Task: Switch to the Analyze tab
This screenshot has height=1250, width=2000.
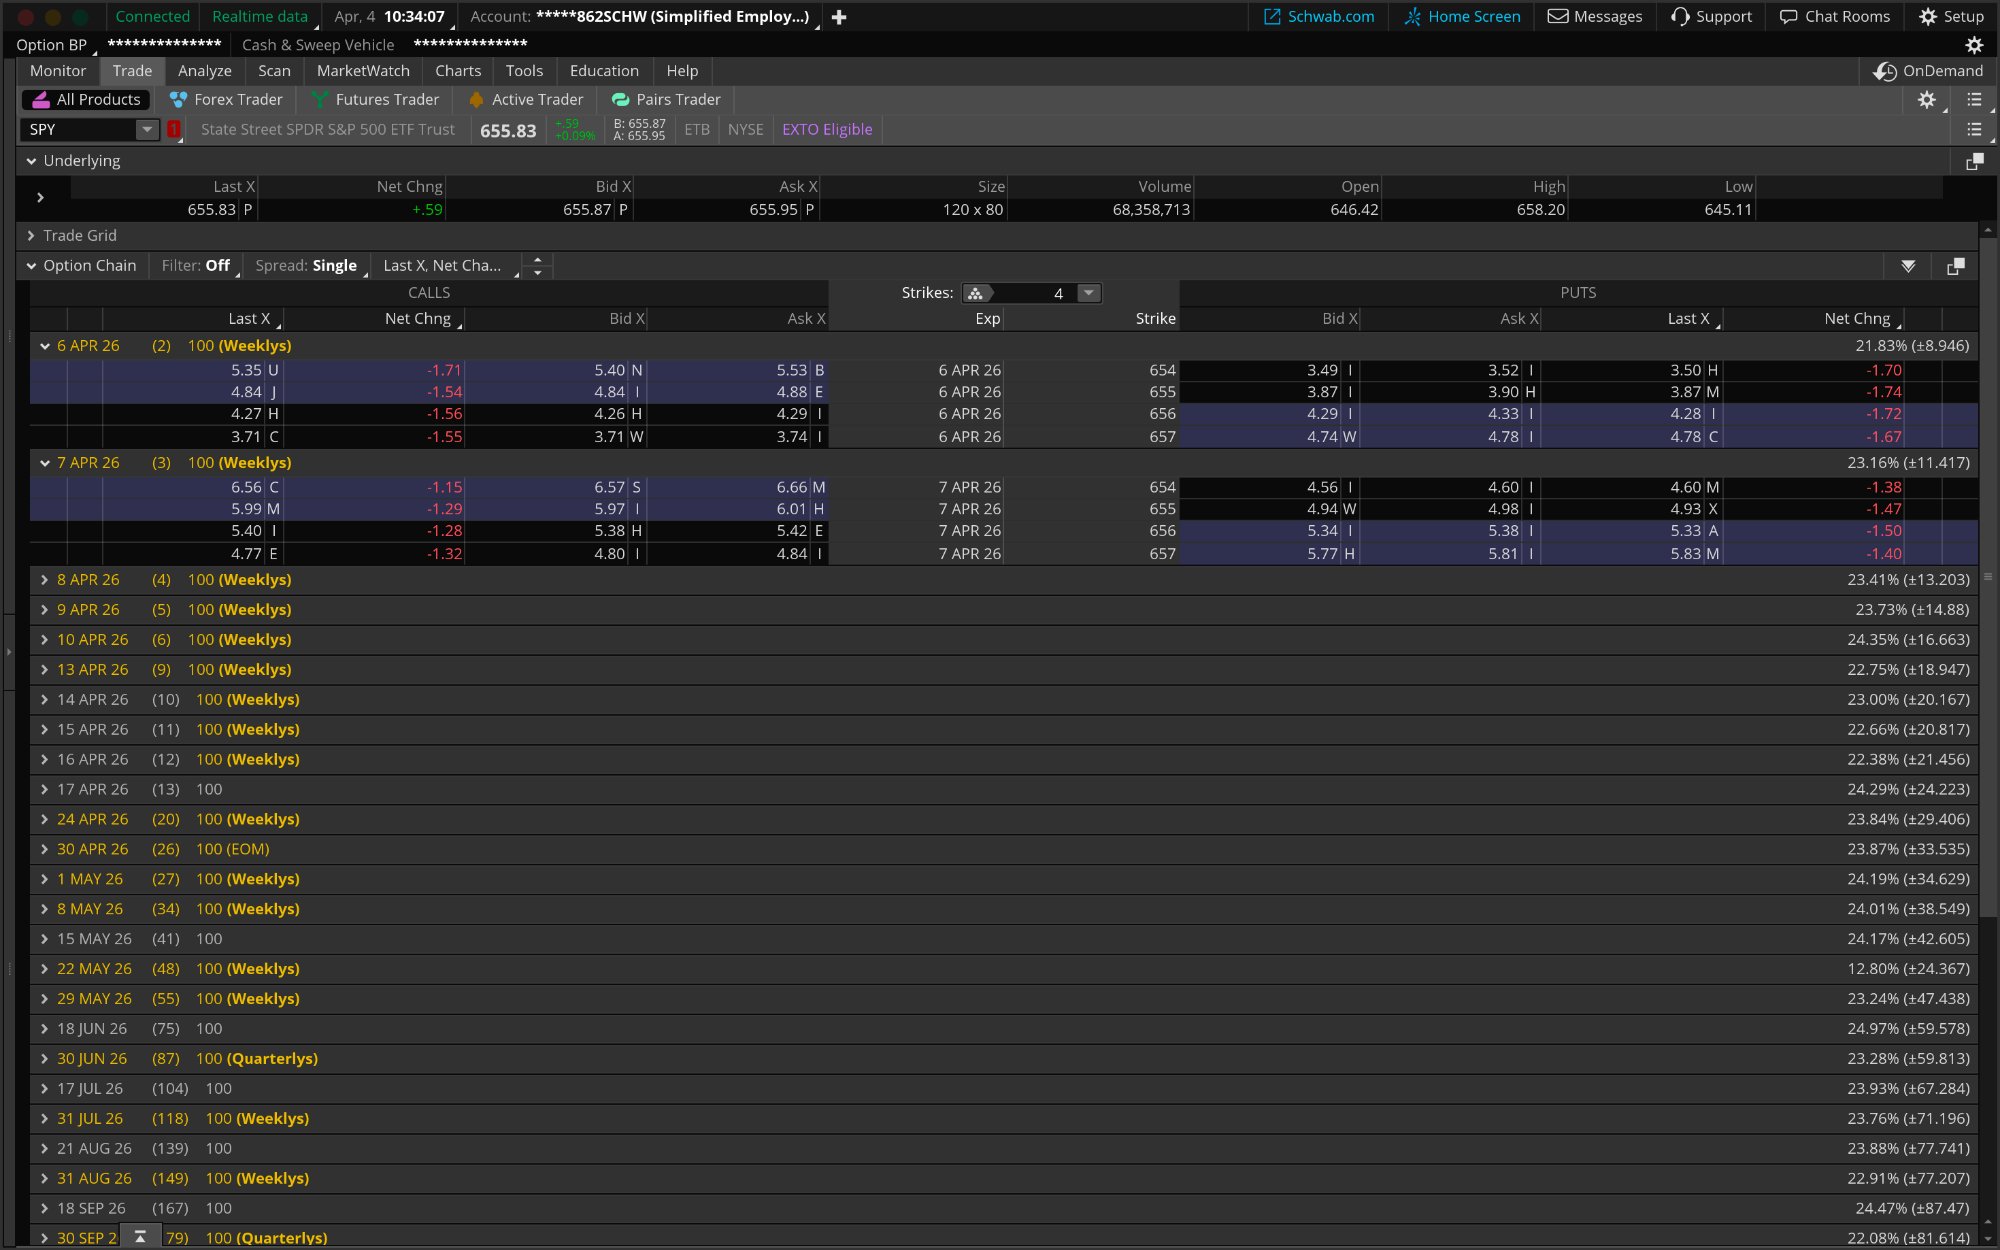Action: (204, 70)
